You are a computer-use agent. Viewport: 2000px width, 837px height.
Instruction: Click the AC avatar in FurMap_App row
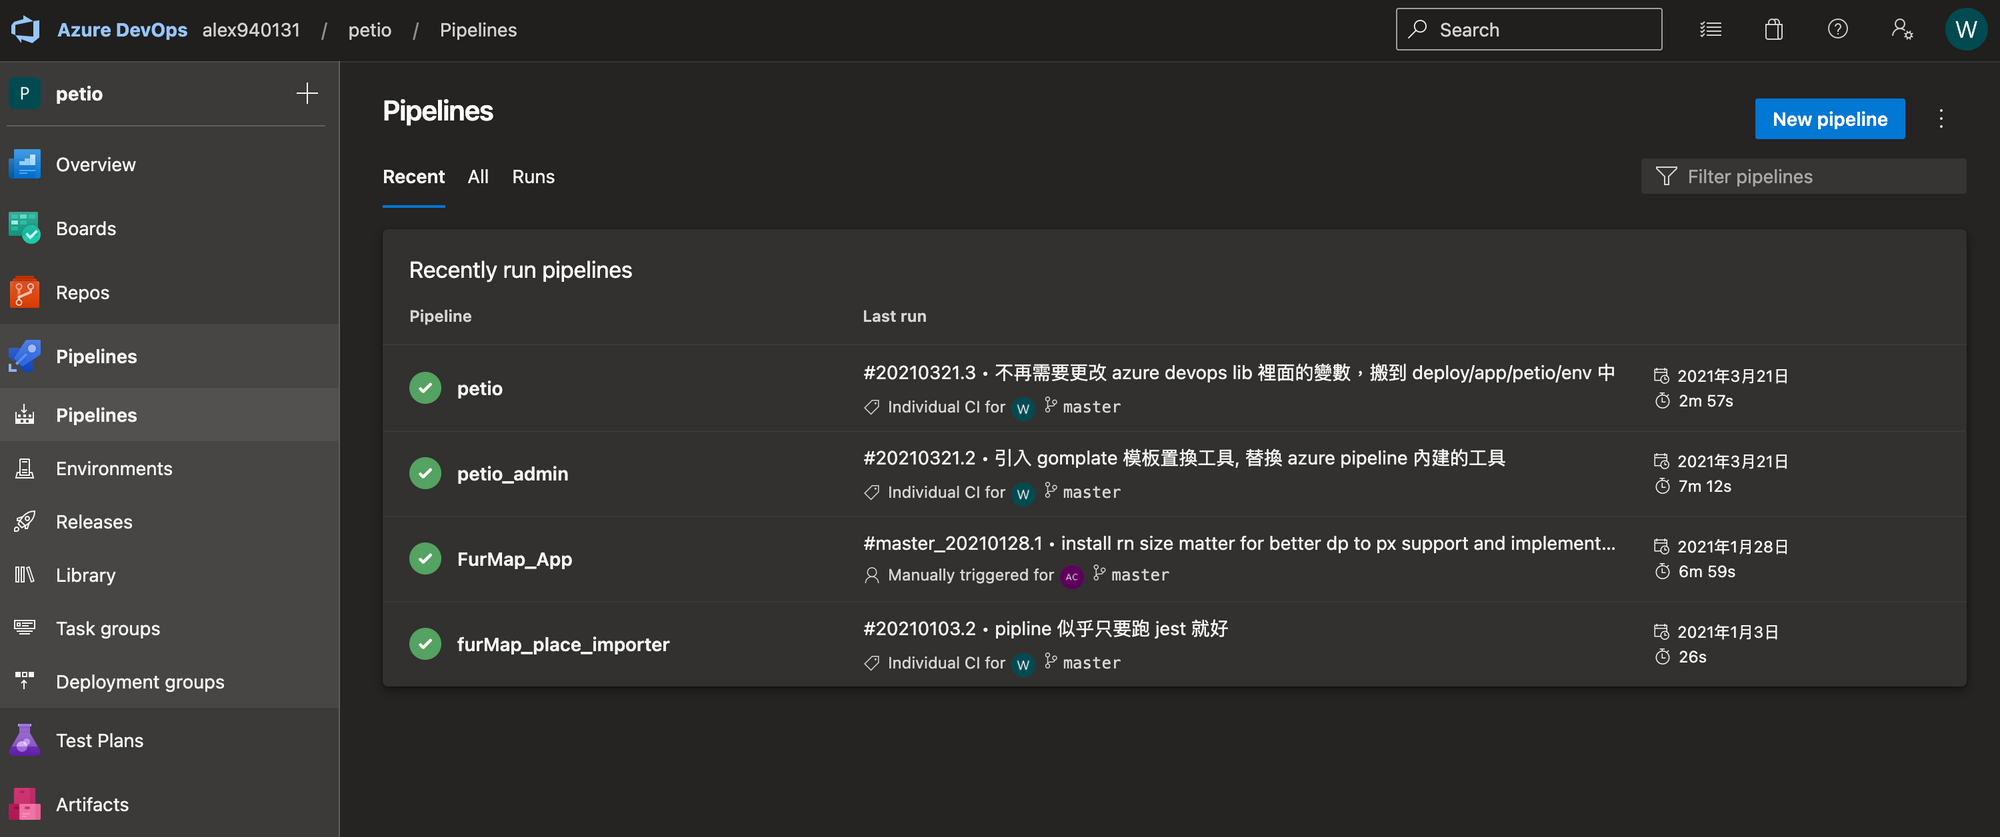(1072, 576)
